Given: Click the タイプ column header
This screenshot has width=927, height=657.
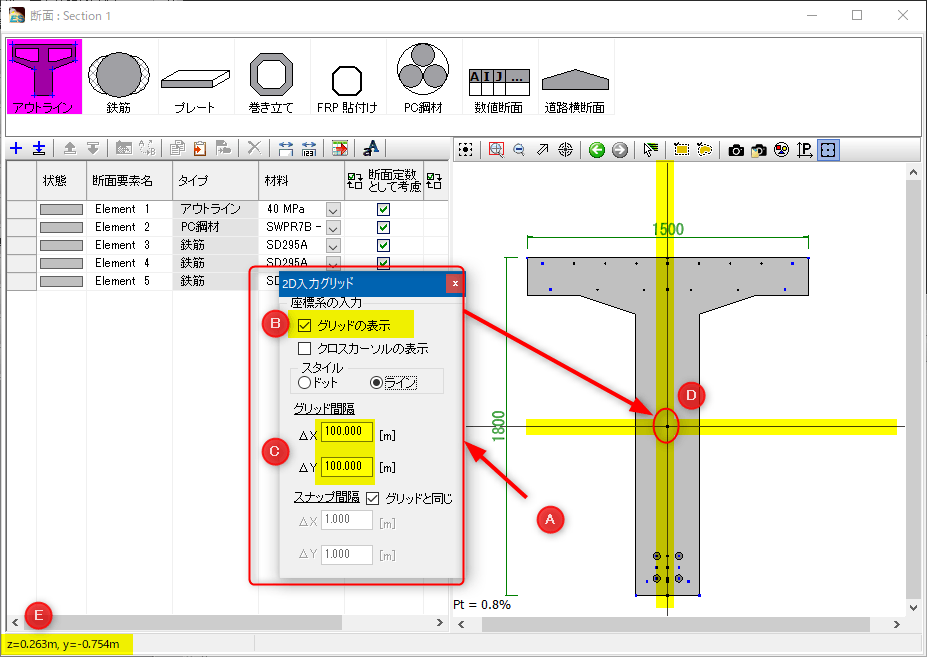Looking at the screenshot, I should click(x=215, y=180).
